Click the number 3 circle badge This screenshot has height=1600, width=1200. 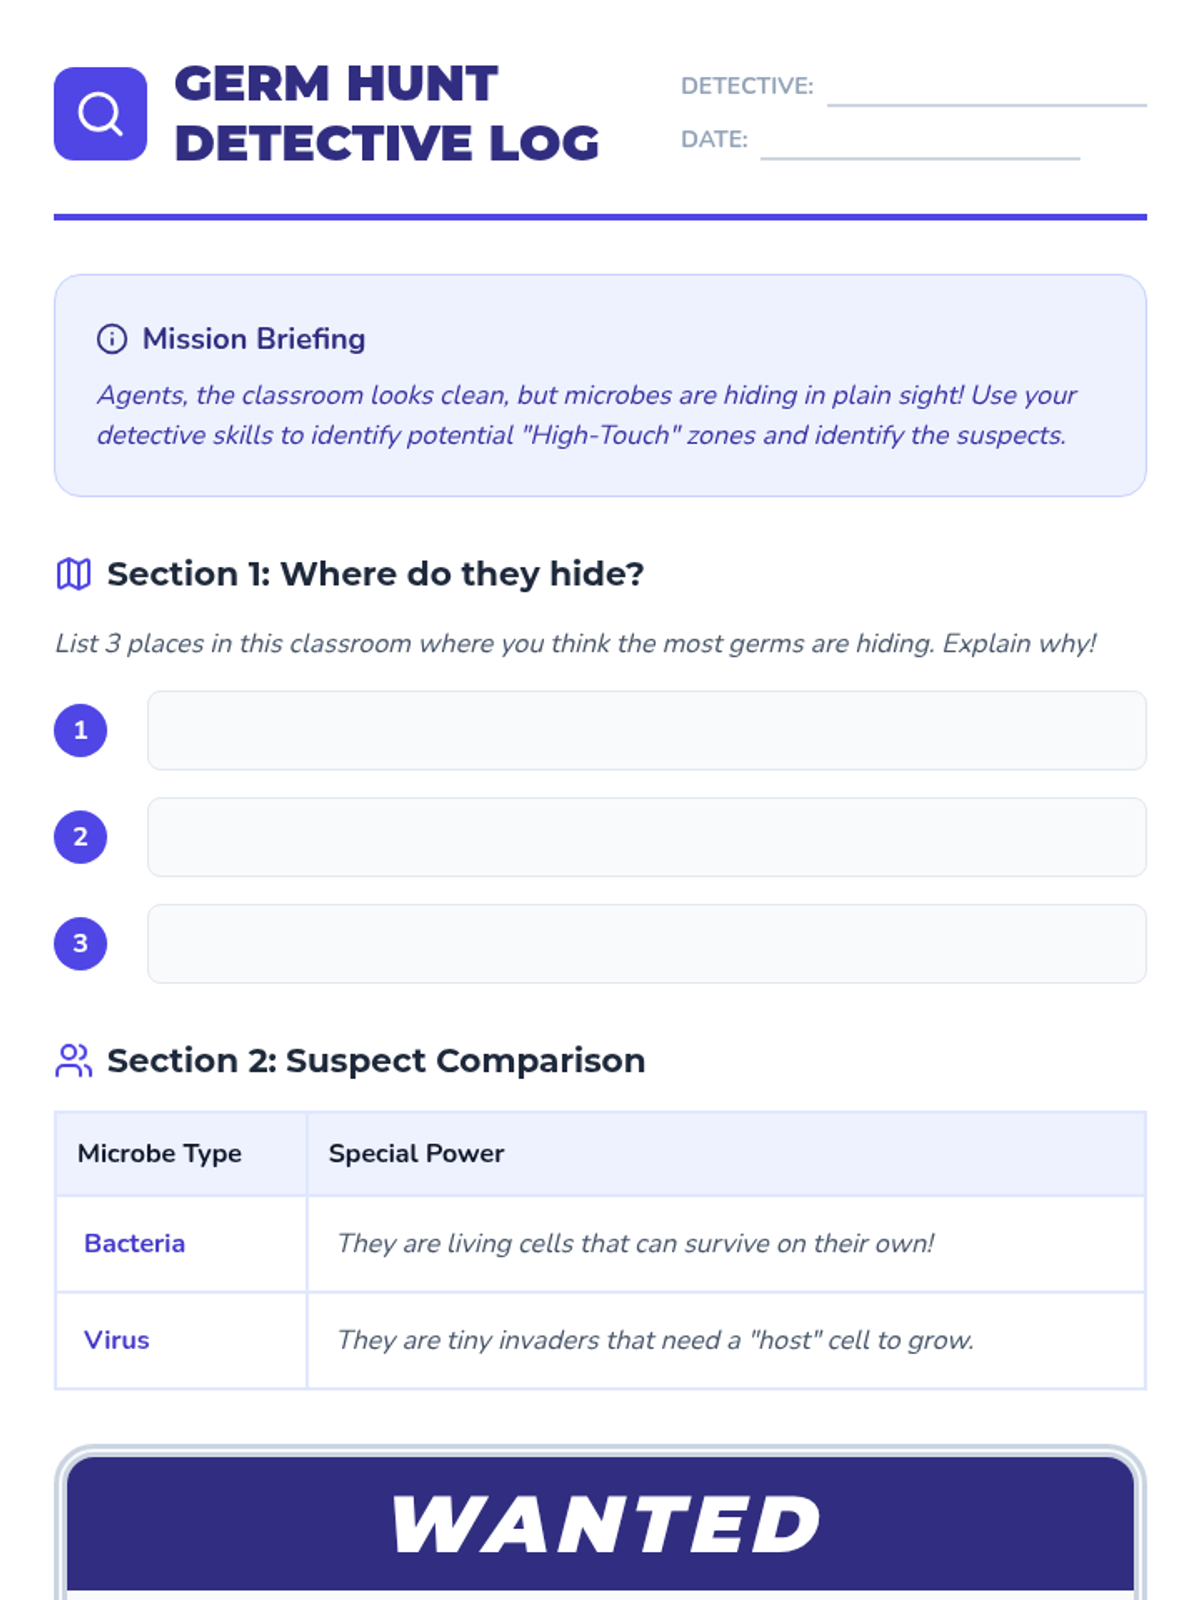[80, 944]
